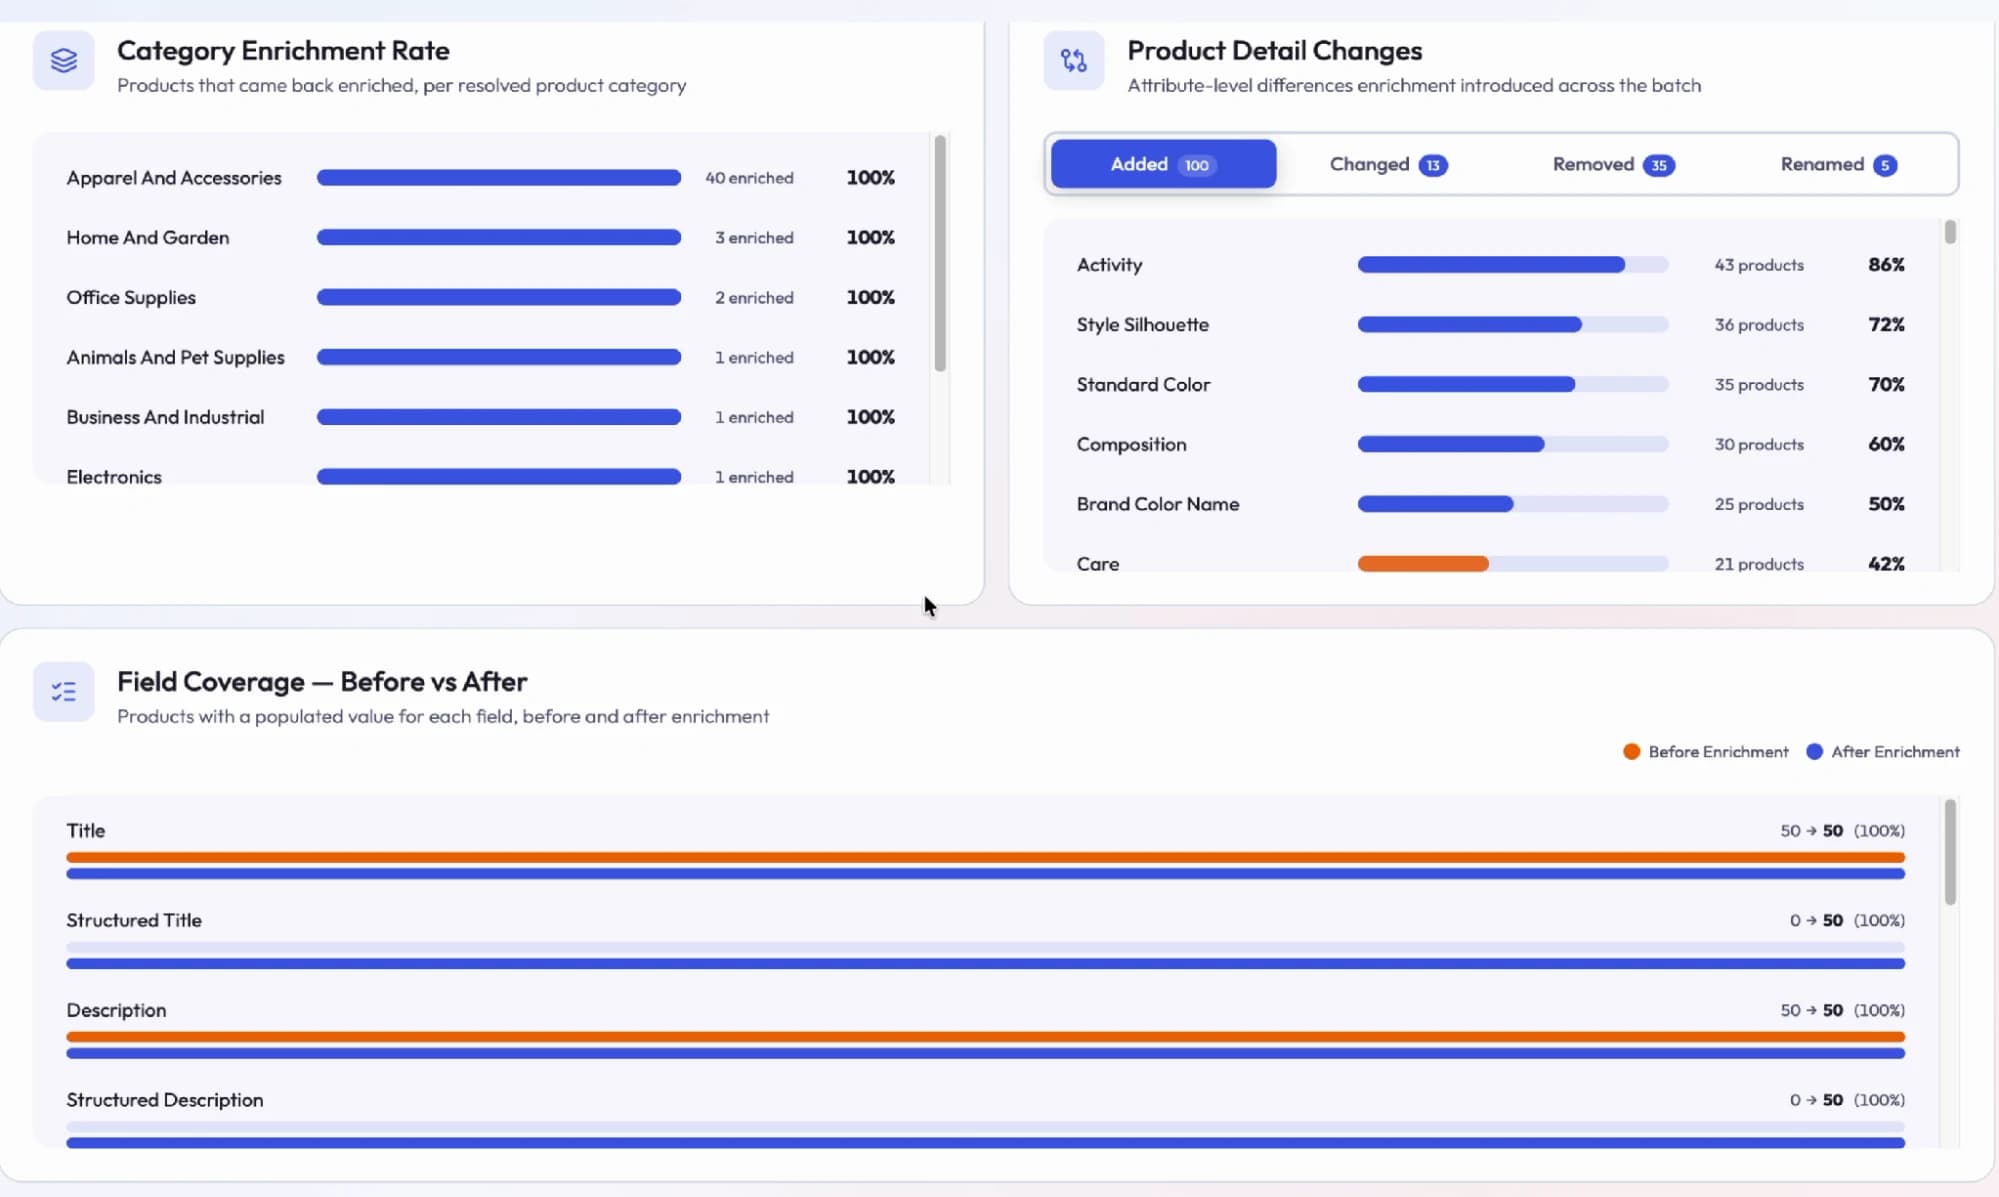Switch to the Renamed tab

pos(1838,164)
